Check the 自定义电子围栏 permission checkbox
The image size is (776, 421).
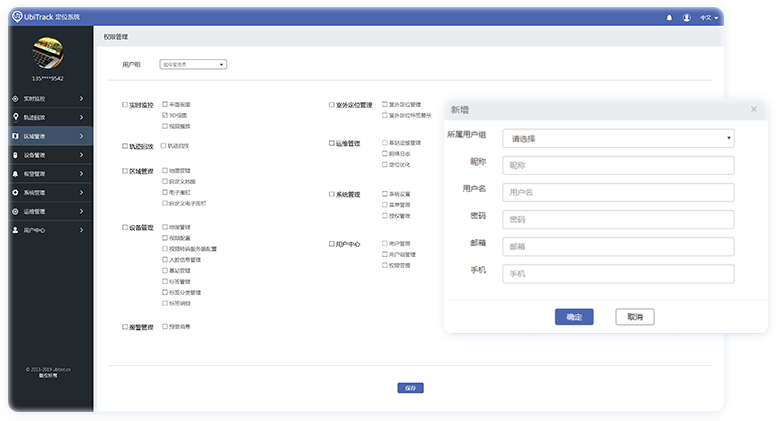[x=165, y=203]
